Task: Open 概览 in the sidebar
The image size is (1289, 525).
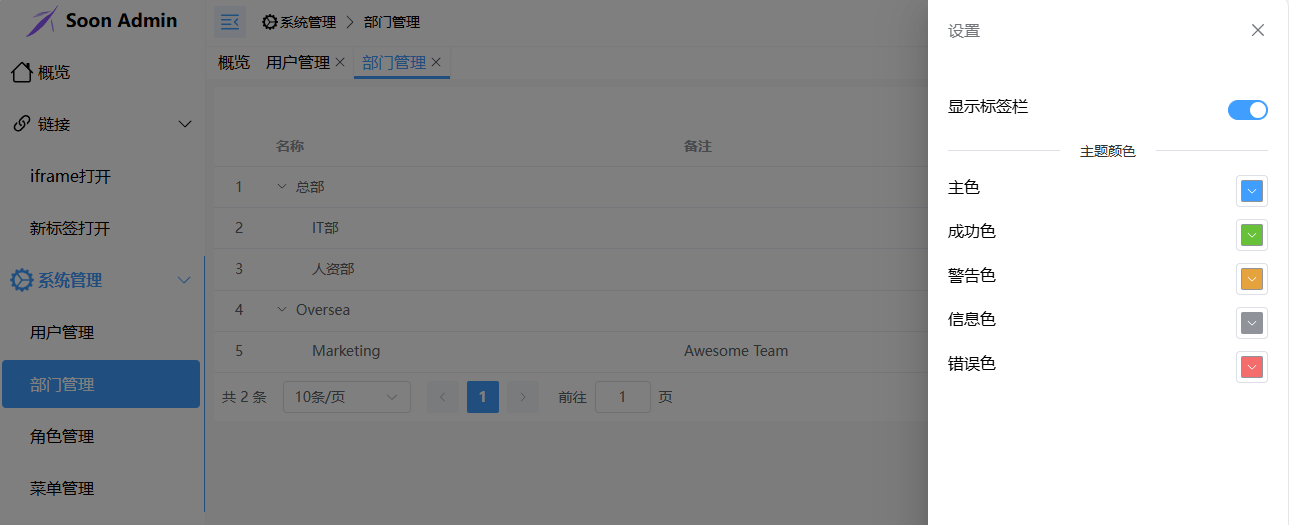Action: (102, 72)
